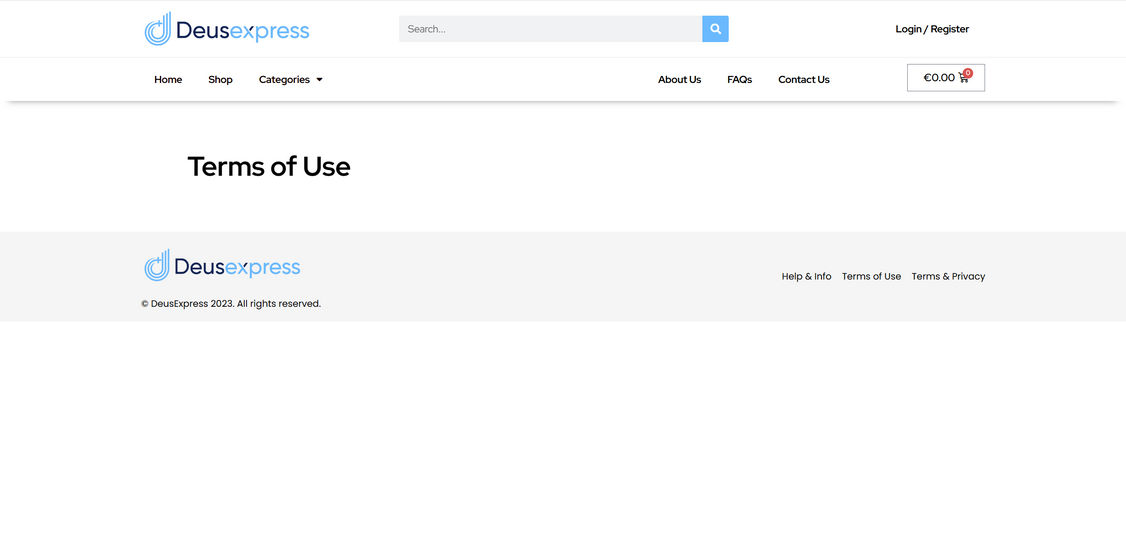The width and height of the screenshot is (1126, 545).
Task: Click the DeusExpress 2023 copyright text
Action: 231,304
